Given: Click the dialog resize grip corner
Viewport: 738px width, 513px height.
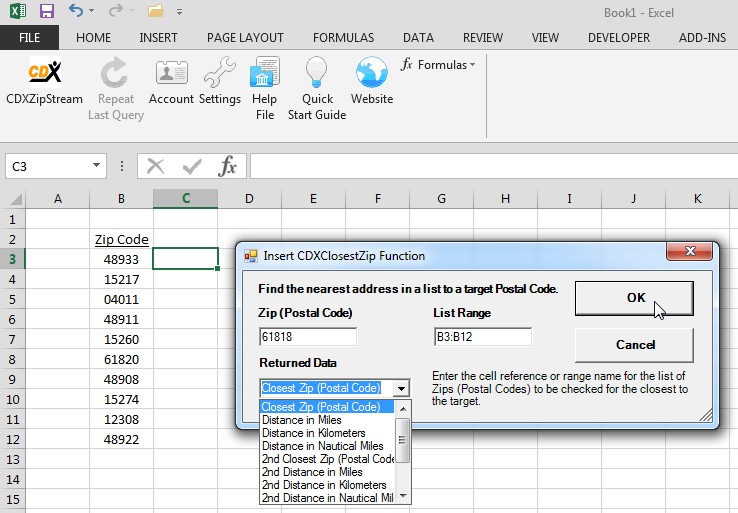Looking at the screenshot, I should [x=706, y=414].
